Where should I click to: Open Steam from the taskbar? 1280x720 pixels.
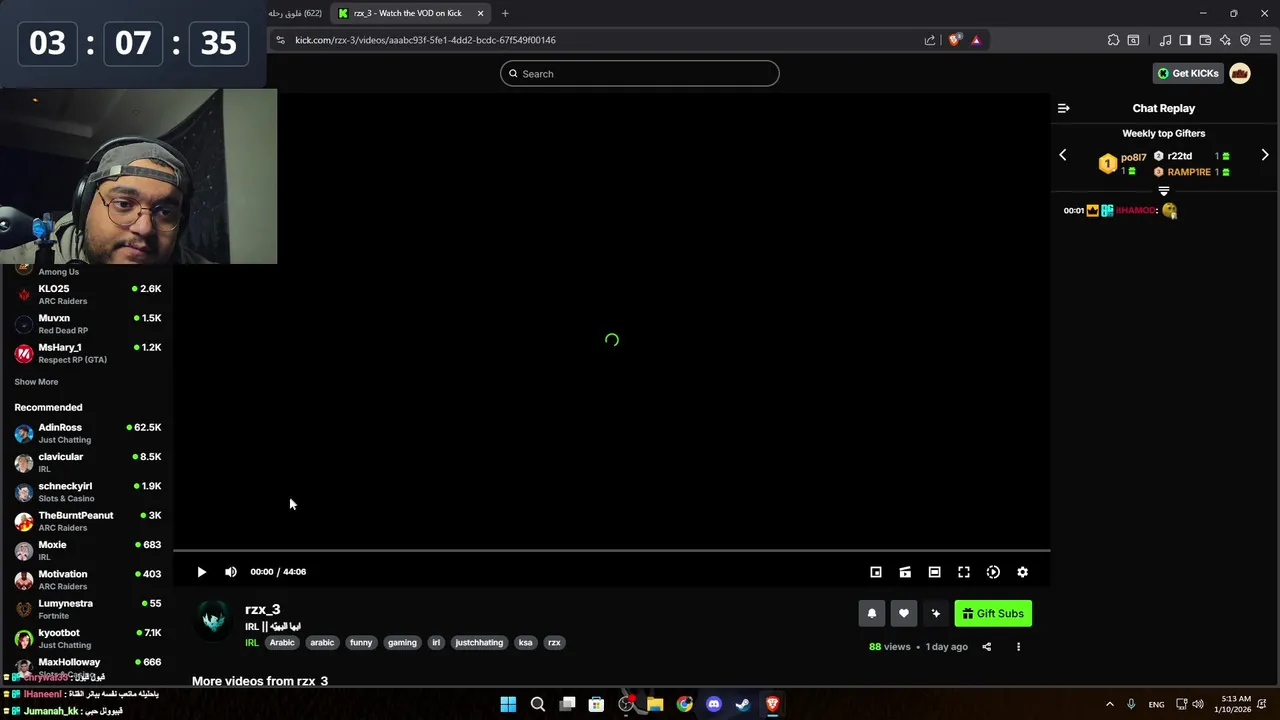743,704
